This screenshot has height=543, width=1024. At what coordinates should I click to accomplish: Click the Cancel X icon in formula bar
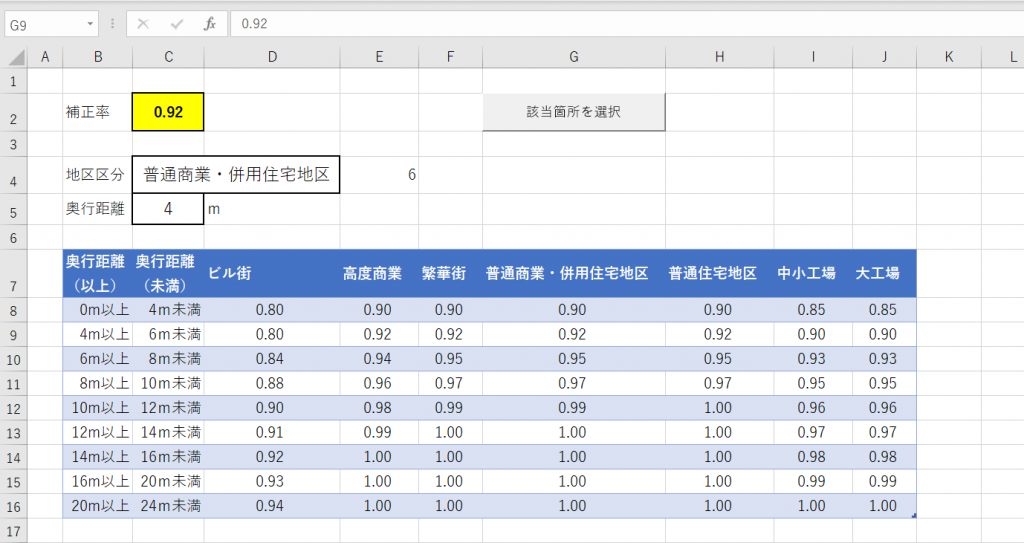pos(143,23)
